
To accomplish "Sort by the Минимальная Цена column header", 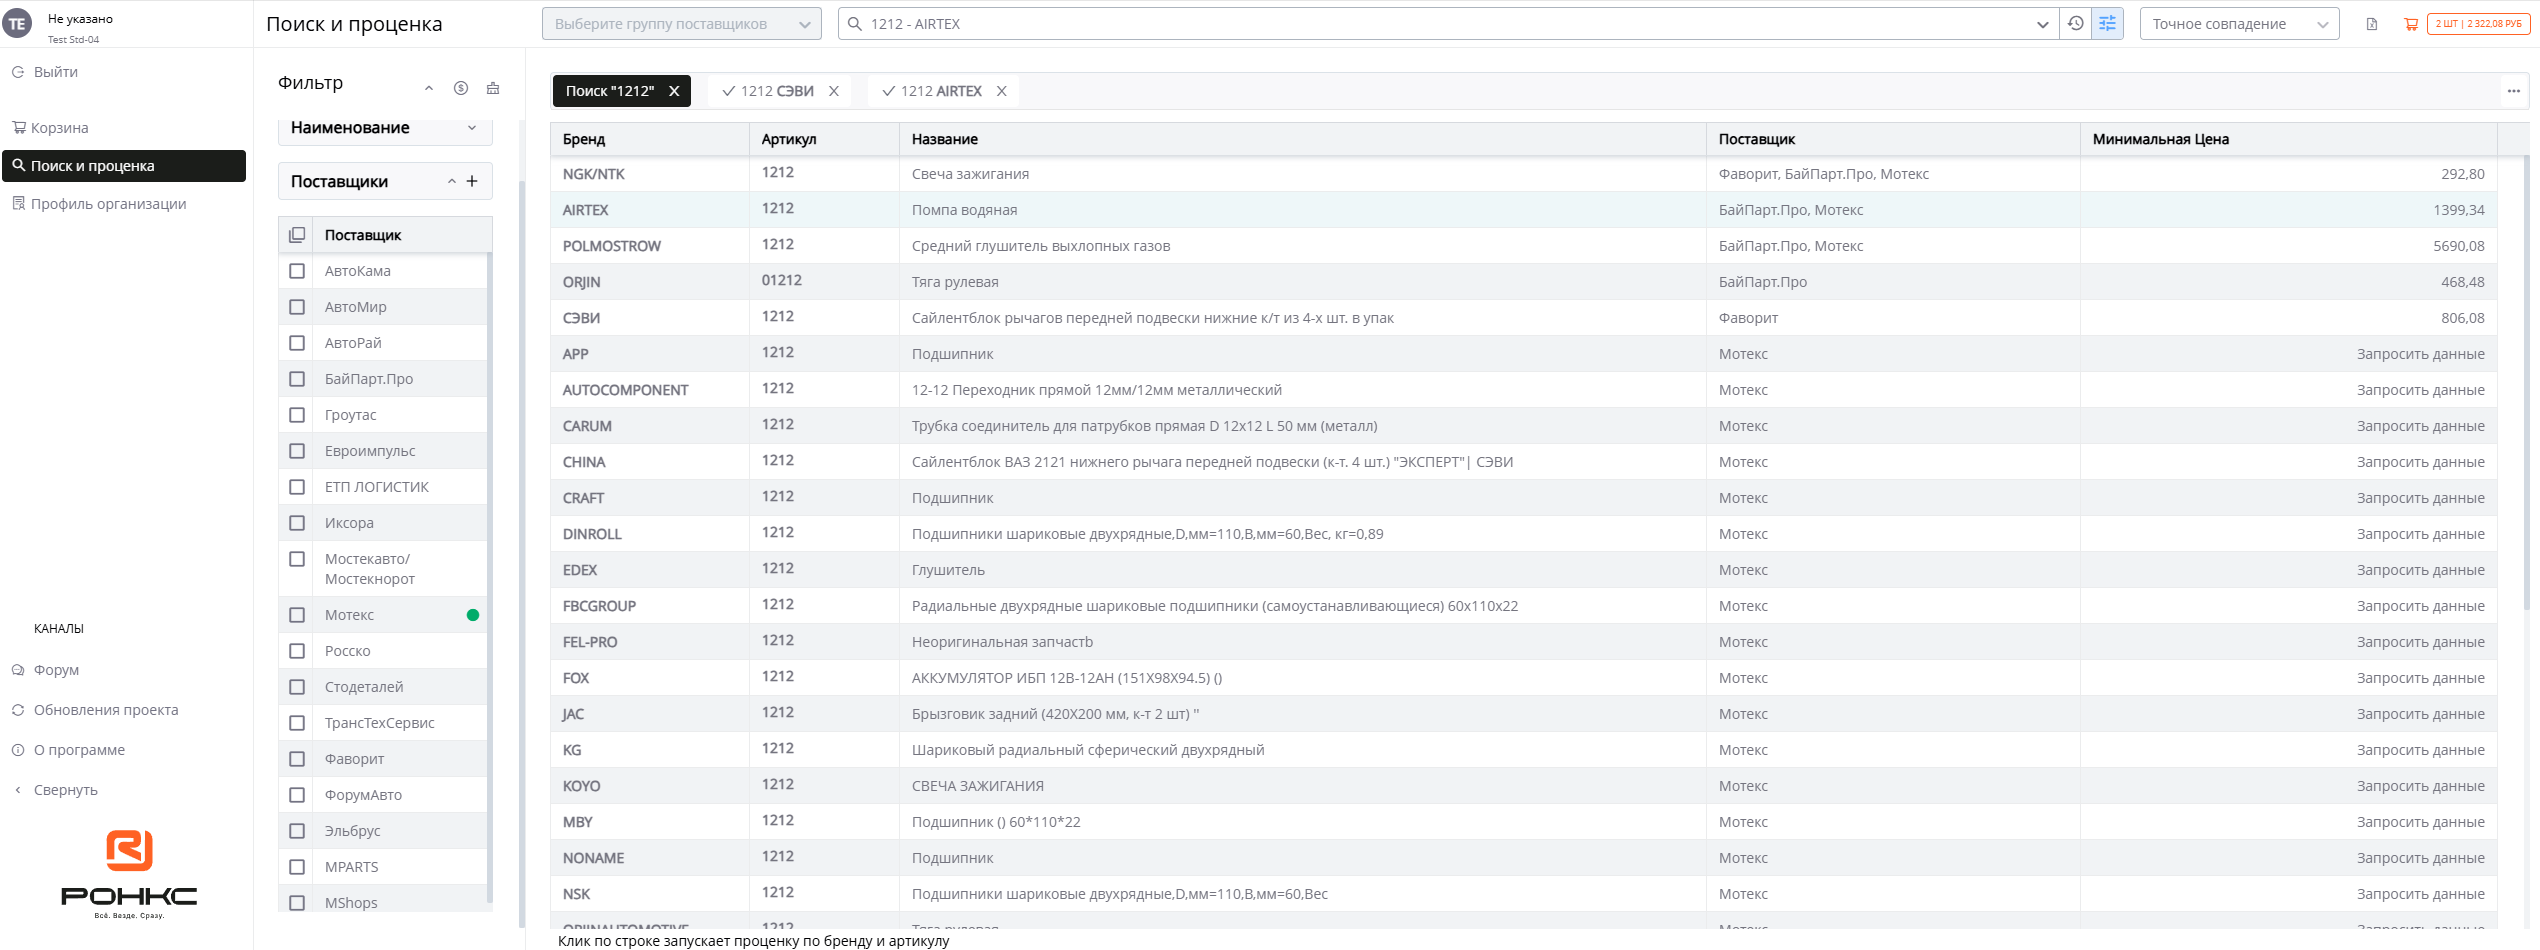I will click(x=2288, y=139).
